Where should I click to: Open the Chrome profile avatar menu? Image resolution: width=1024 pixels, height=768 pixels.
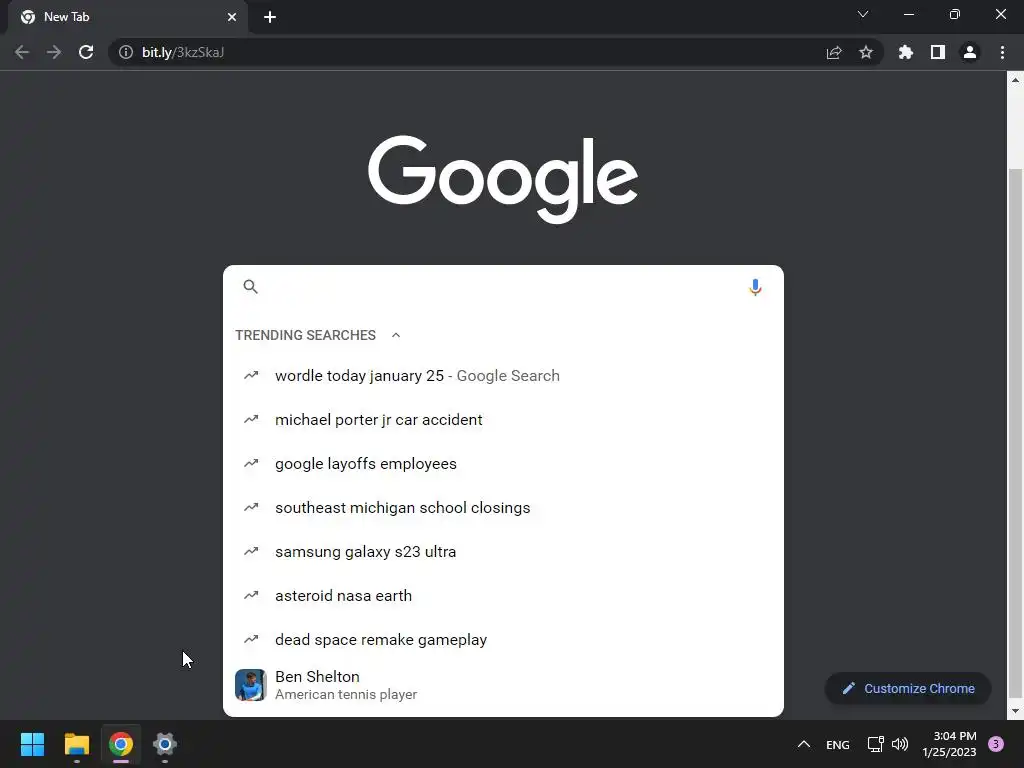(x=970, y=52)
